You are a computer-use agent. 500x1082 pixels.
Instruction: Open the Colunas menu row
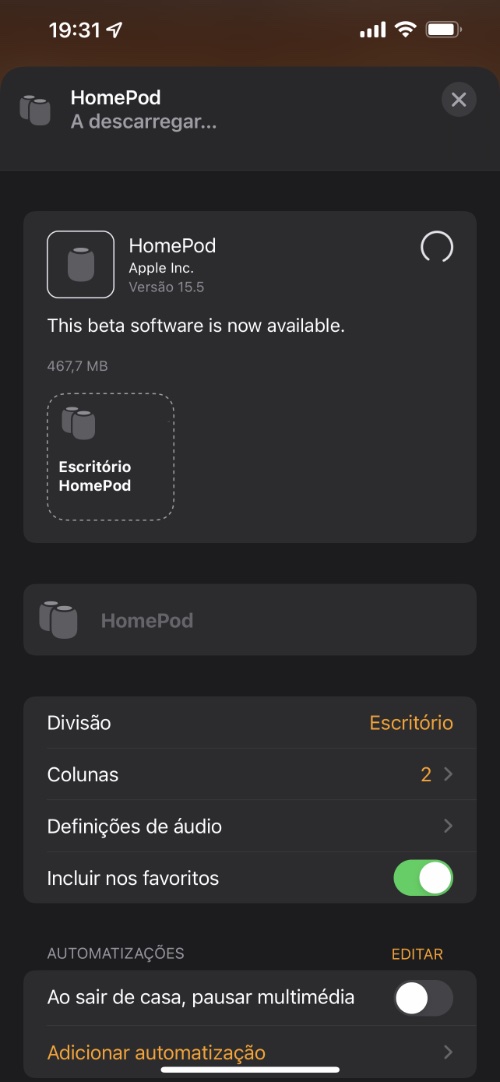pyautogui.click(x=250, y=774)
